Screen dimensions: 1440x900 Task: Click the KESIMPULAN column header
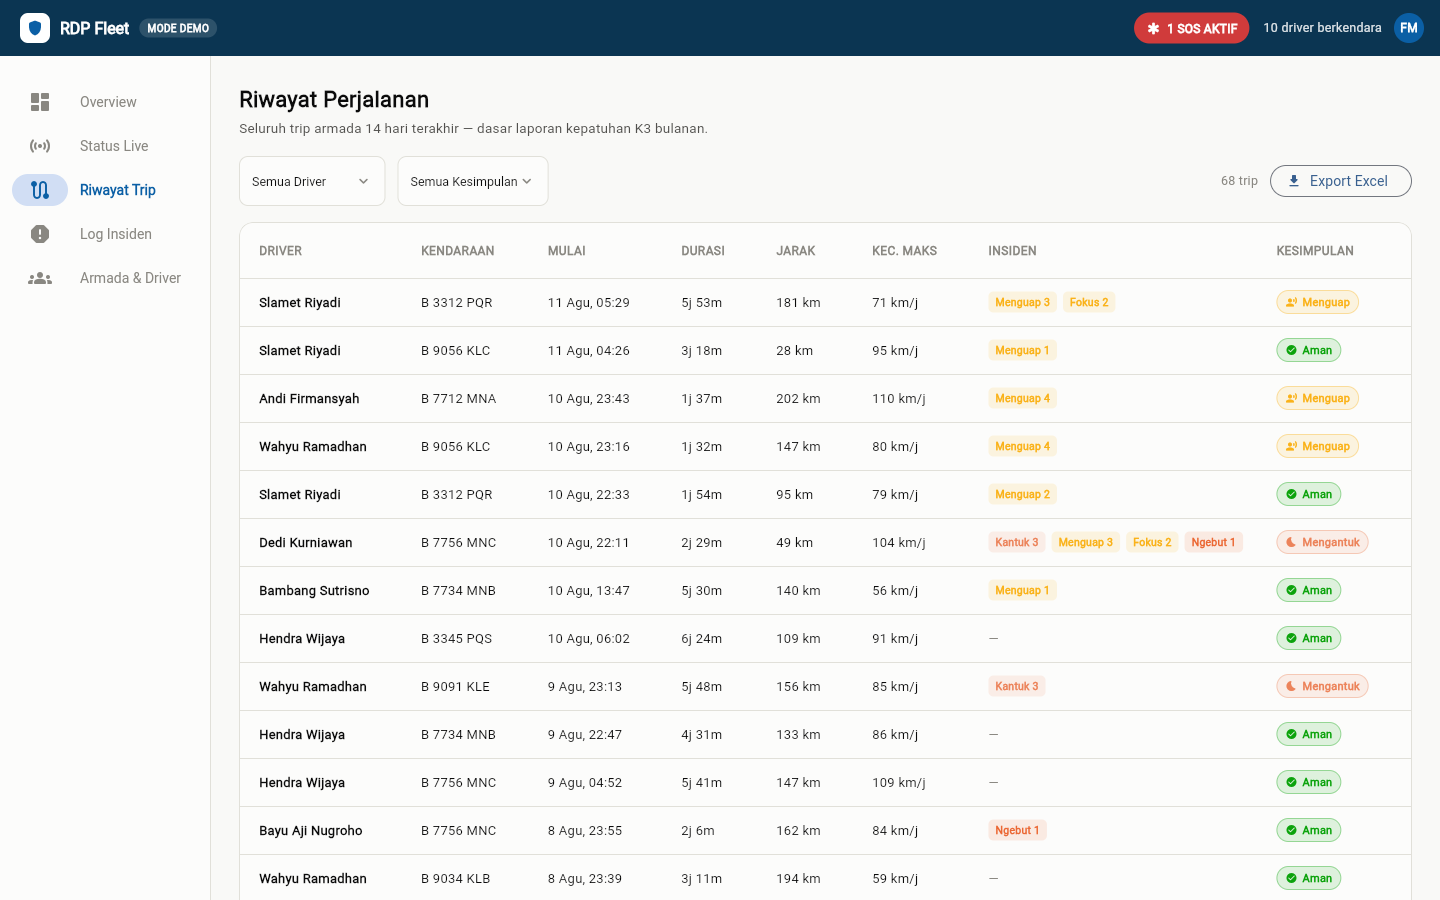(1315, 251)
